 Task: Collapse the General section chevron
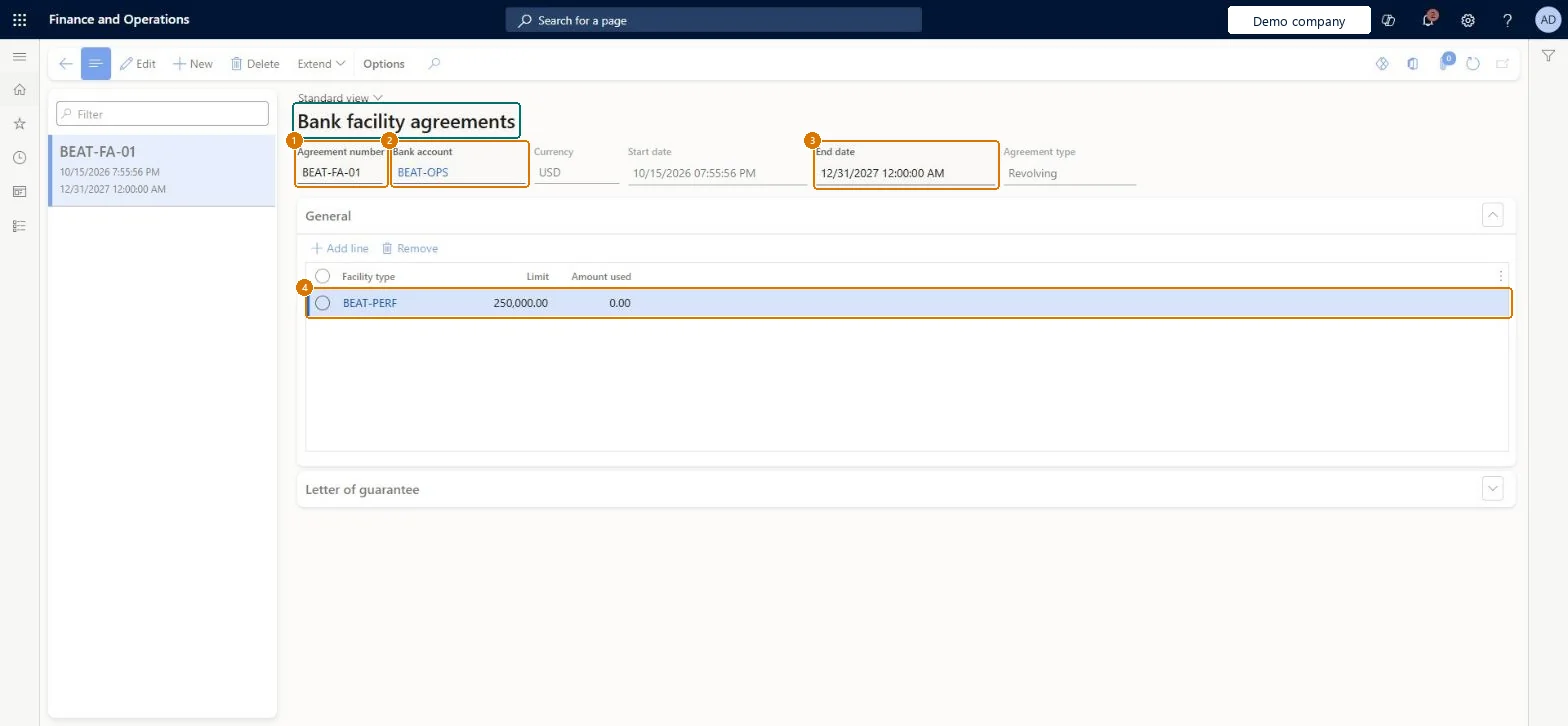coord(1493,215)
